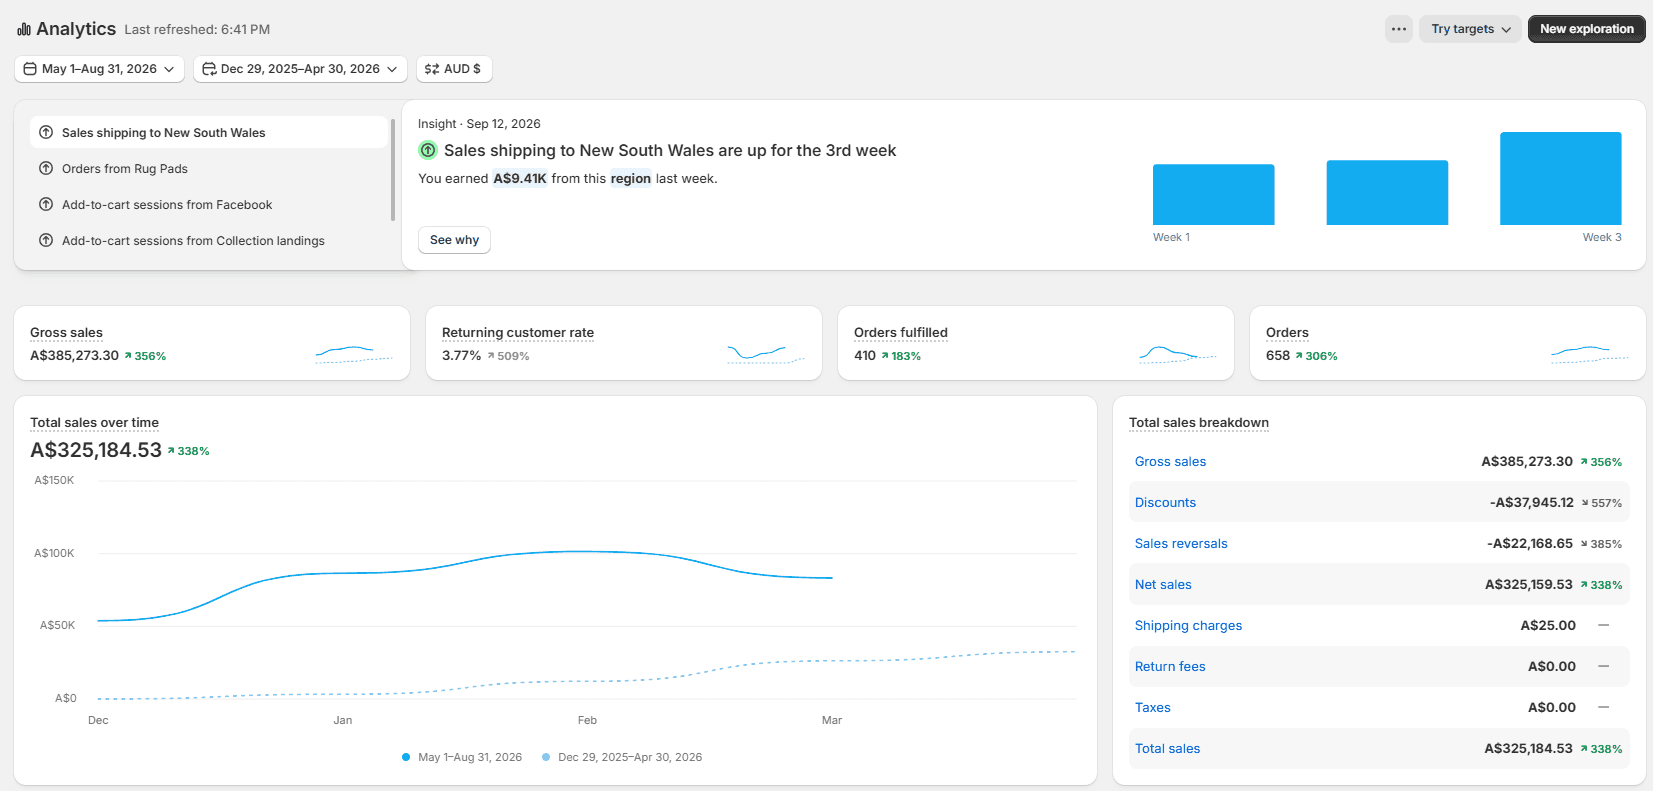Click the comparison calendar icon
The image size is (1653, 791).
point(209,69)
